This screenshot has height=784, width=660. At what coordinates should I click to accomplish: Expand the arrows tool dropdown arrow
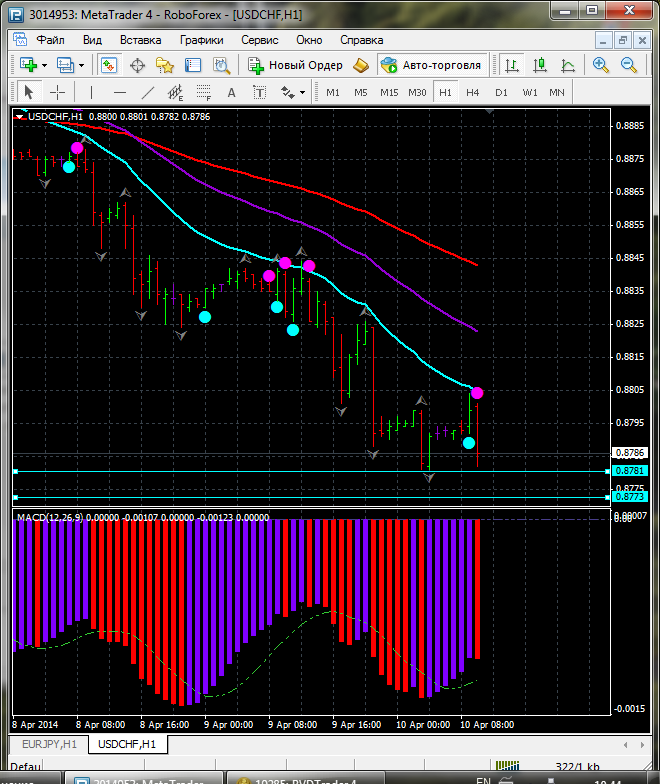[x=302, y=92]
